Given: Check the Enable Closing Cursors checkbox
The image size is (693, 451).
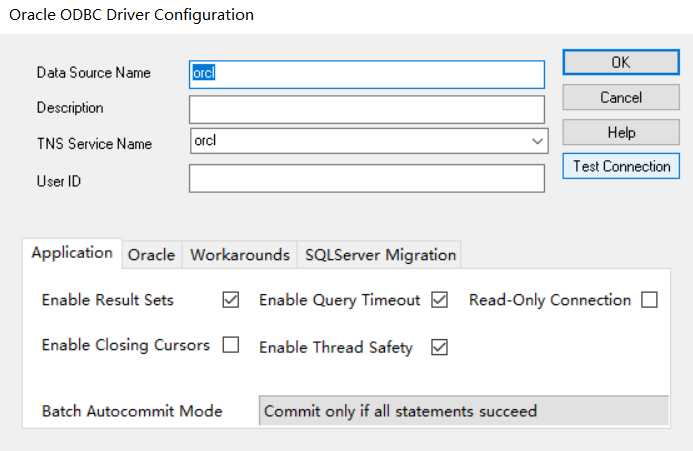Looking at the screenshot, I should [231, 344].
